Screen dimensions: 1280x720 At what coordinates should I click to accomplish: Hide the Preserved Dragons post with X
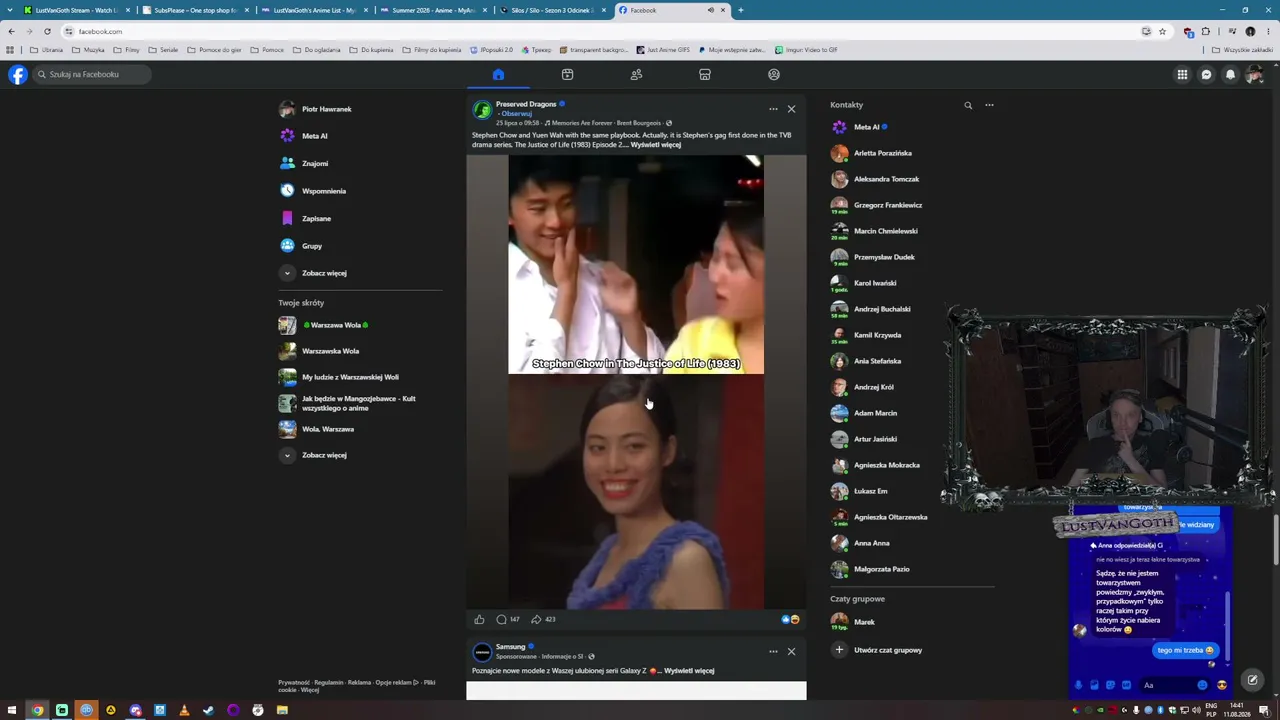click(x=791, y=109)
